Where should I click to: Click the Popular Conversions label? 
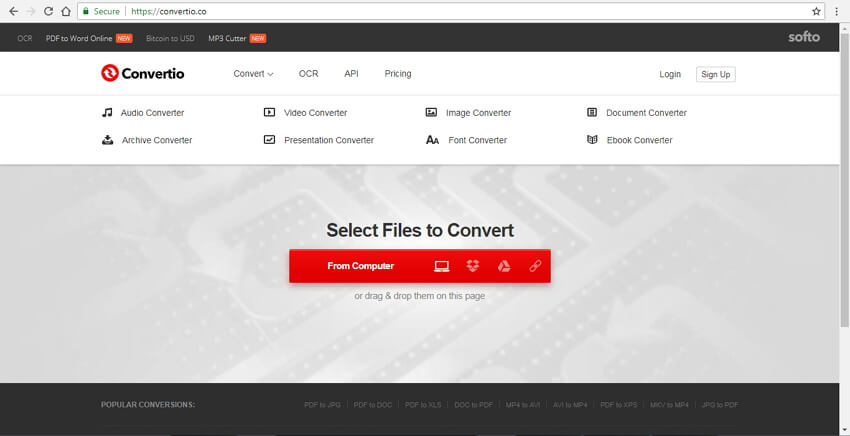coord(148,405)
